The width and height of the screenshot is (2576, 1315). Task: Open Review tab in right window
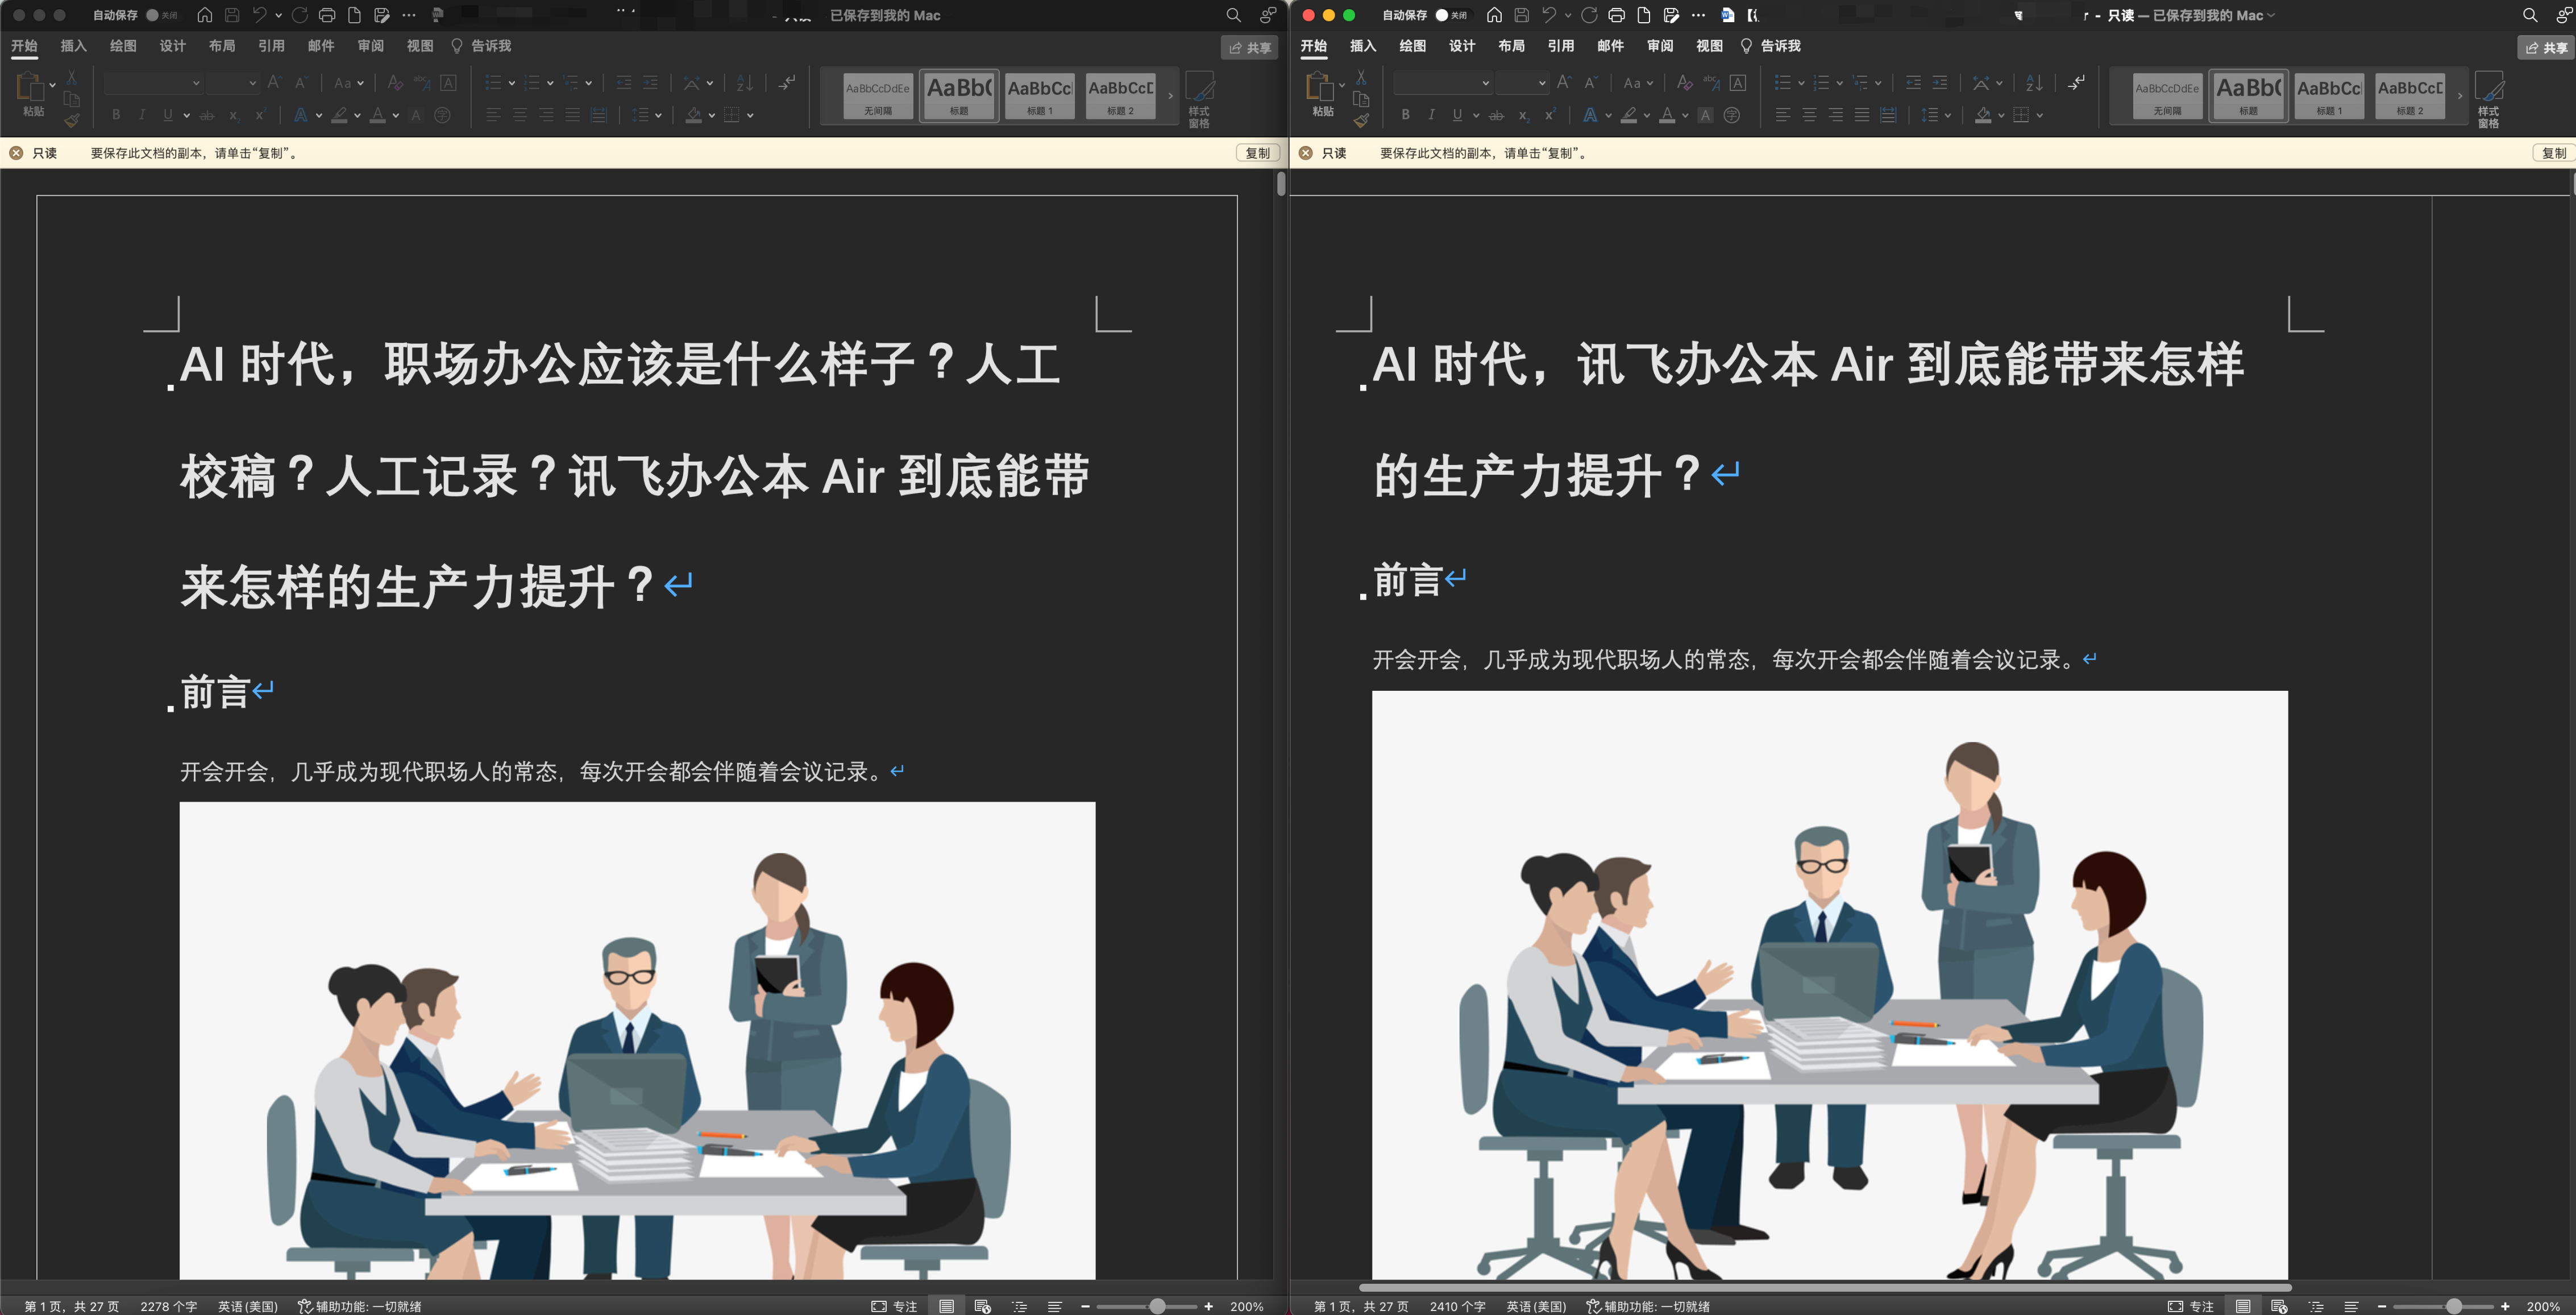[1660, 46]
